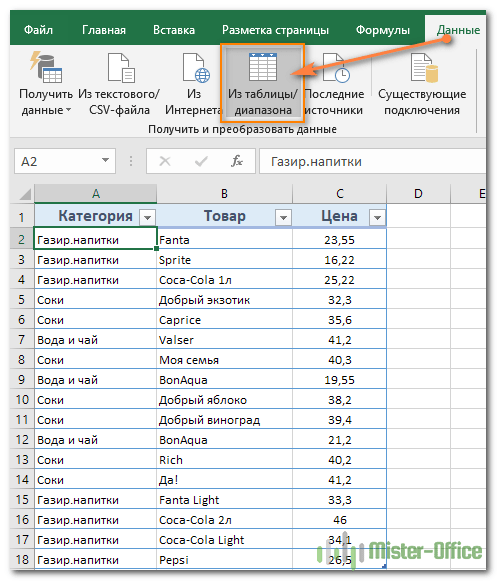Select column B header
The width and height of the screenshot is (497, 581).
tap(224, 194)
